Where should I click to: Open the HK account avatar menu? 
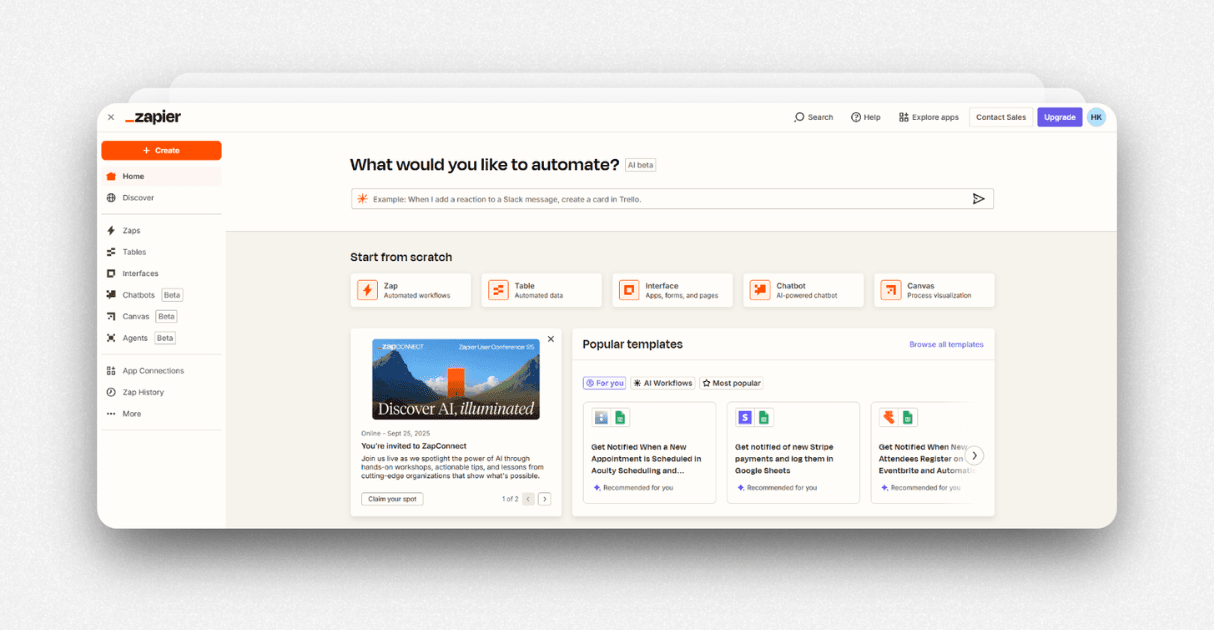[x=1096, y=117]
